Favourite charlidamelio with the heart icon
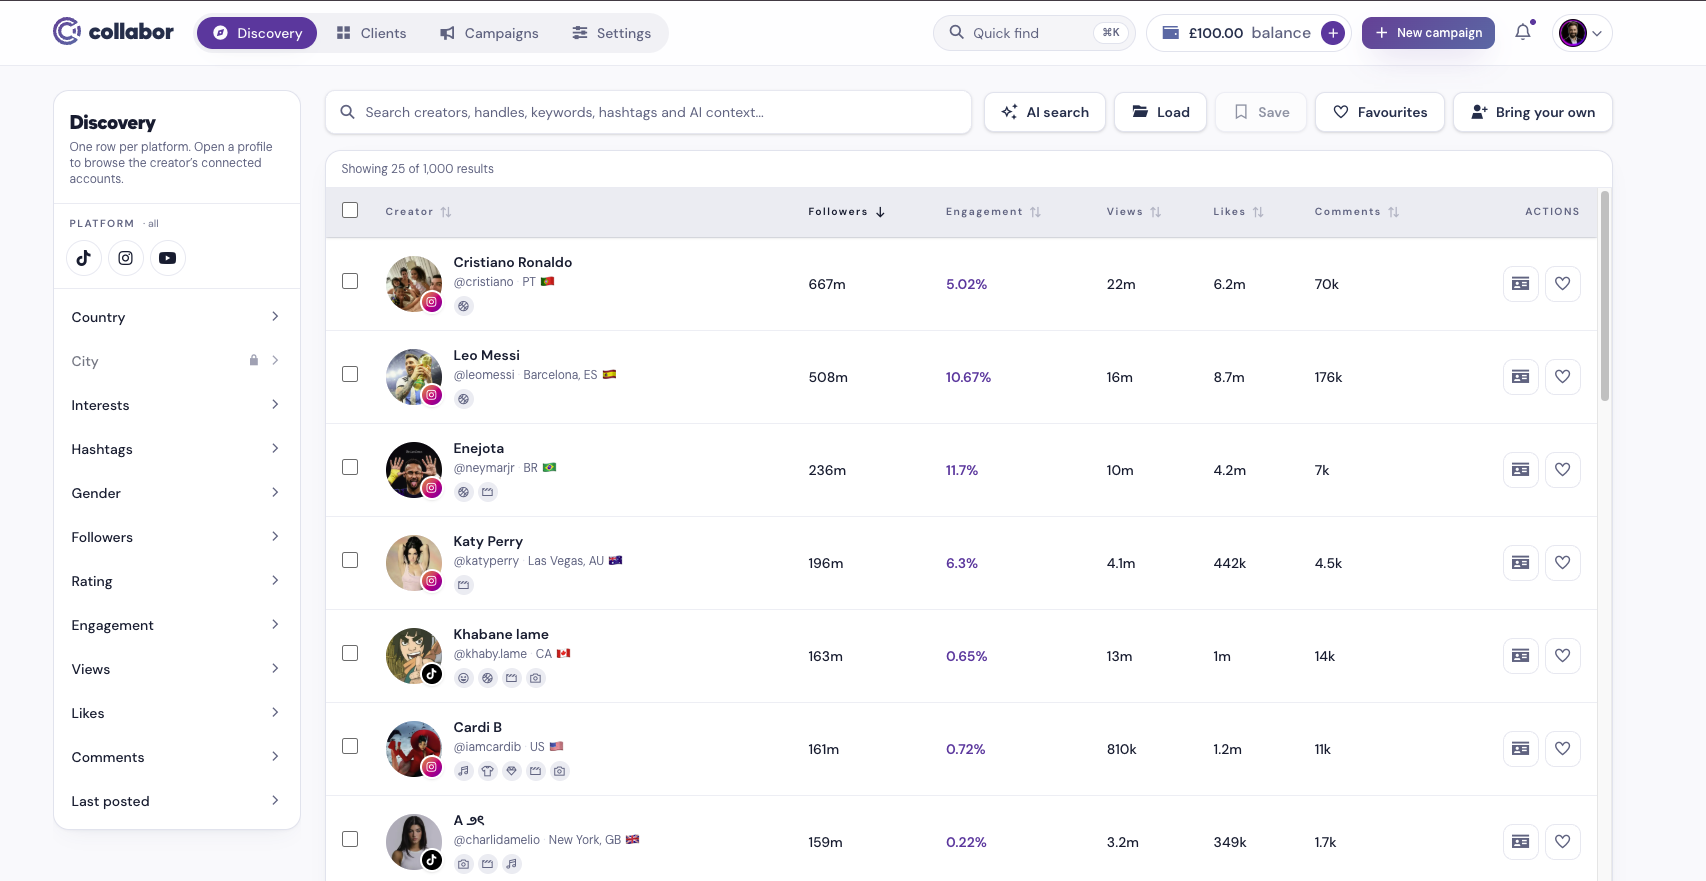 [x=1563, y=842]
